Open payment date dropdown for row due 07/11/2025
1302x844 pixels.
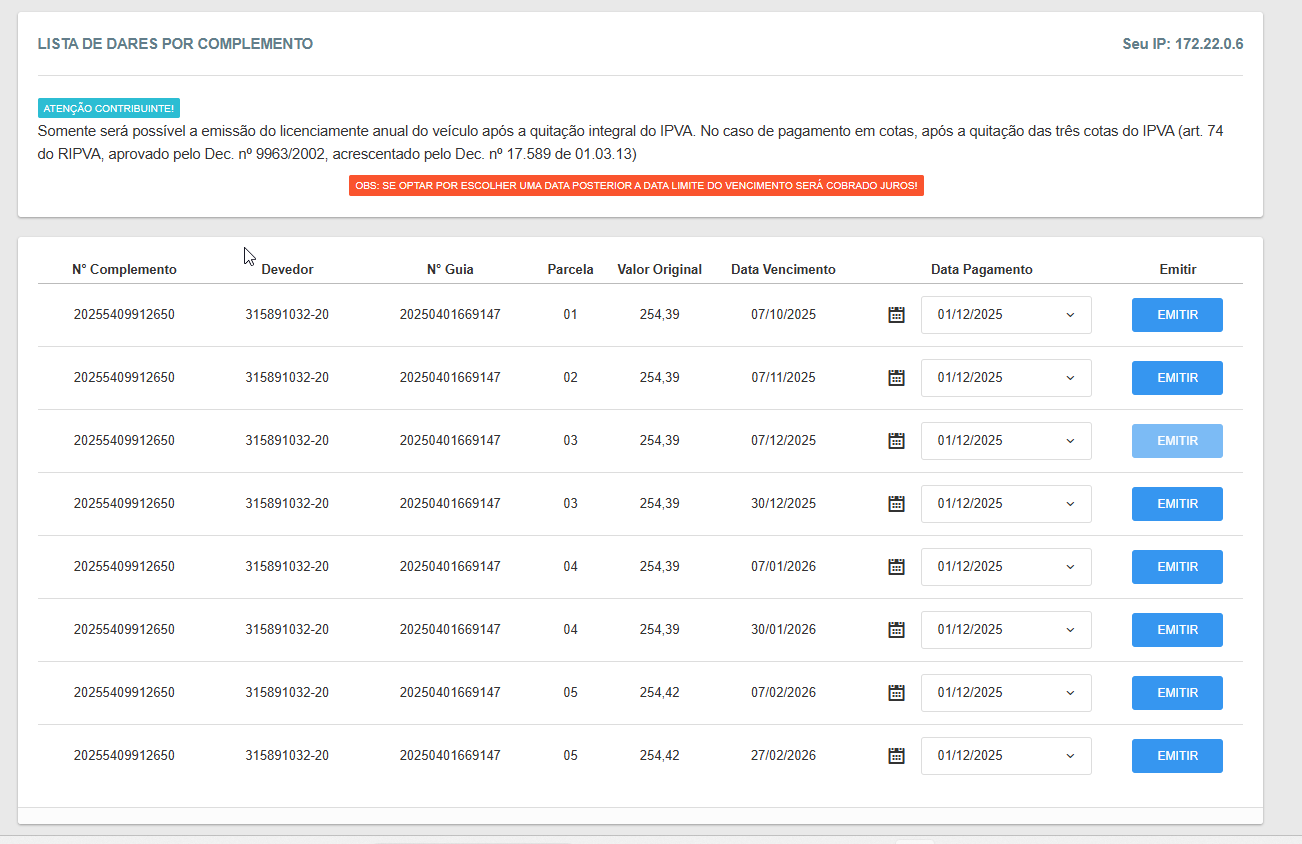1005,378
